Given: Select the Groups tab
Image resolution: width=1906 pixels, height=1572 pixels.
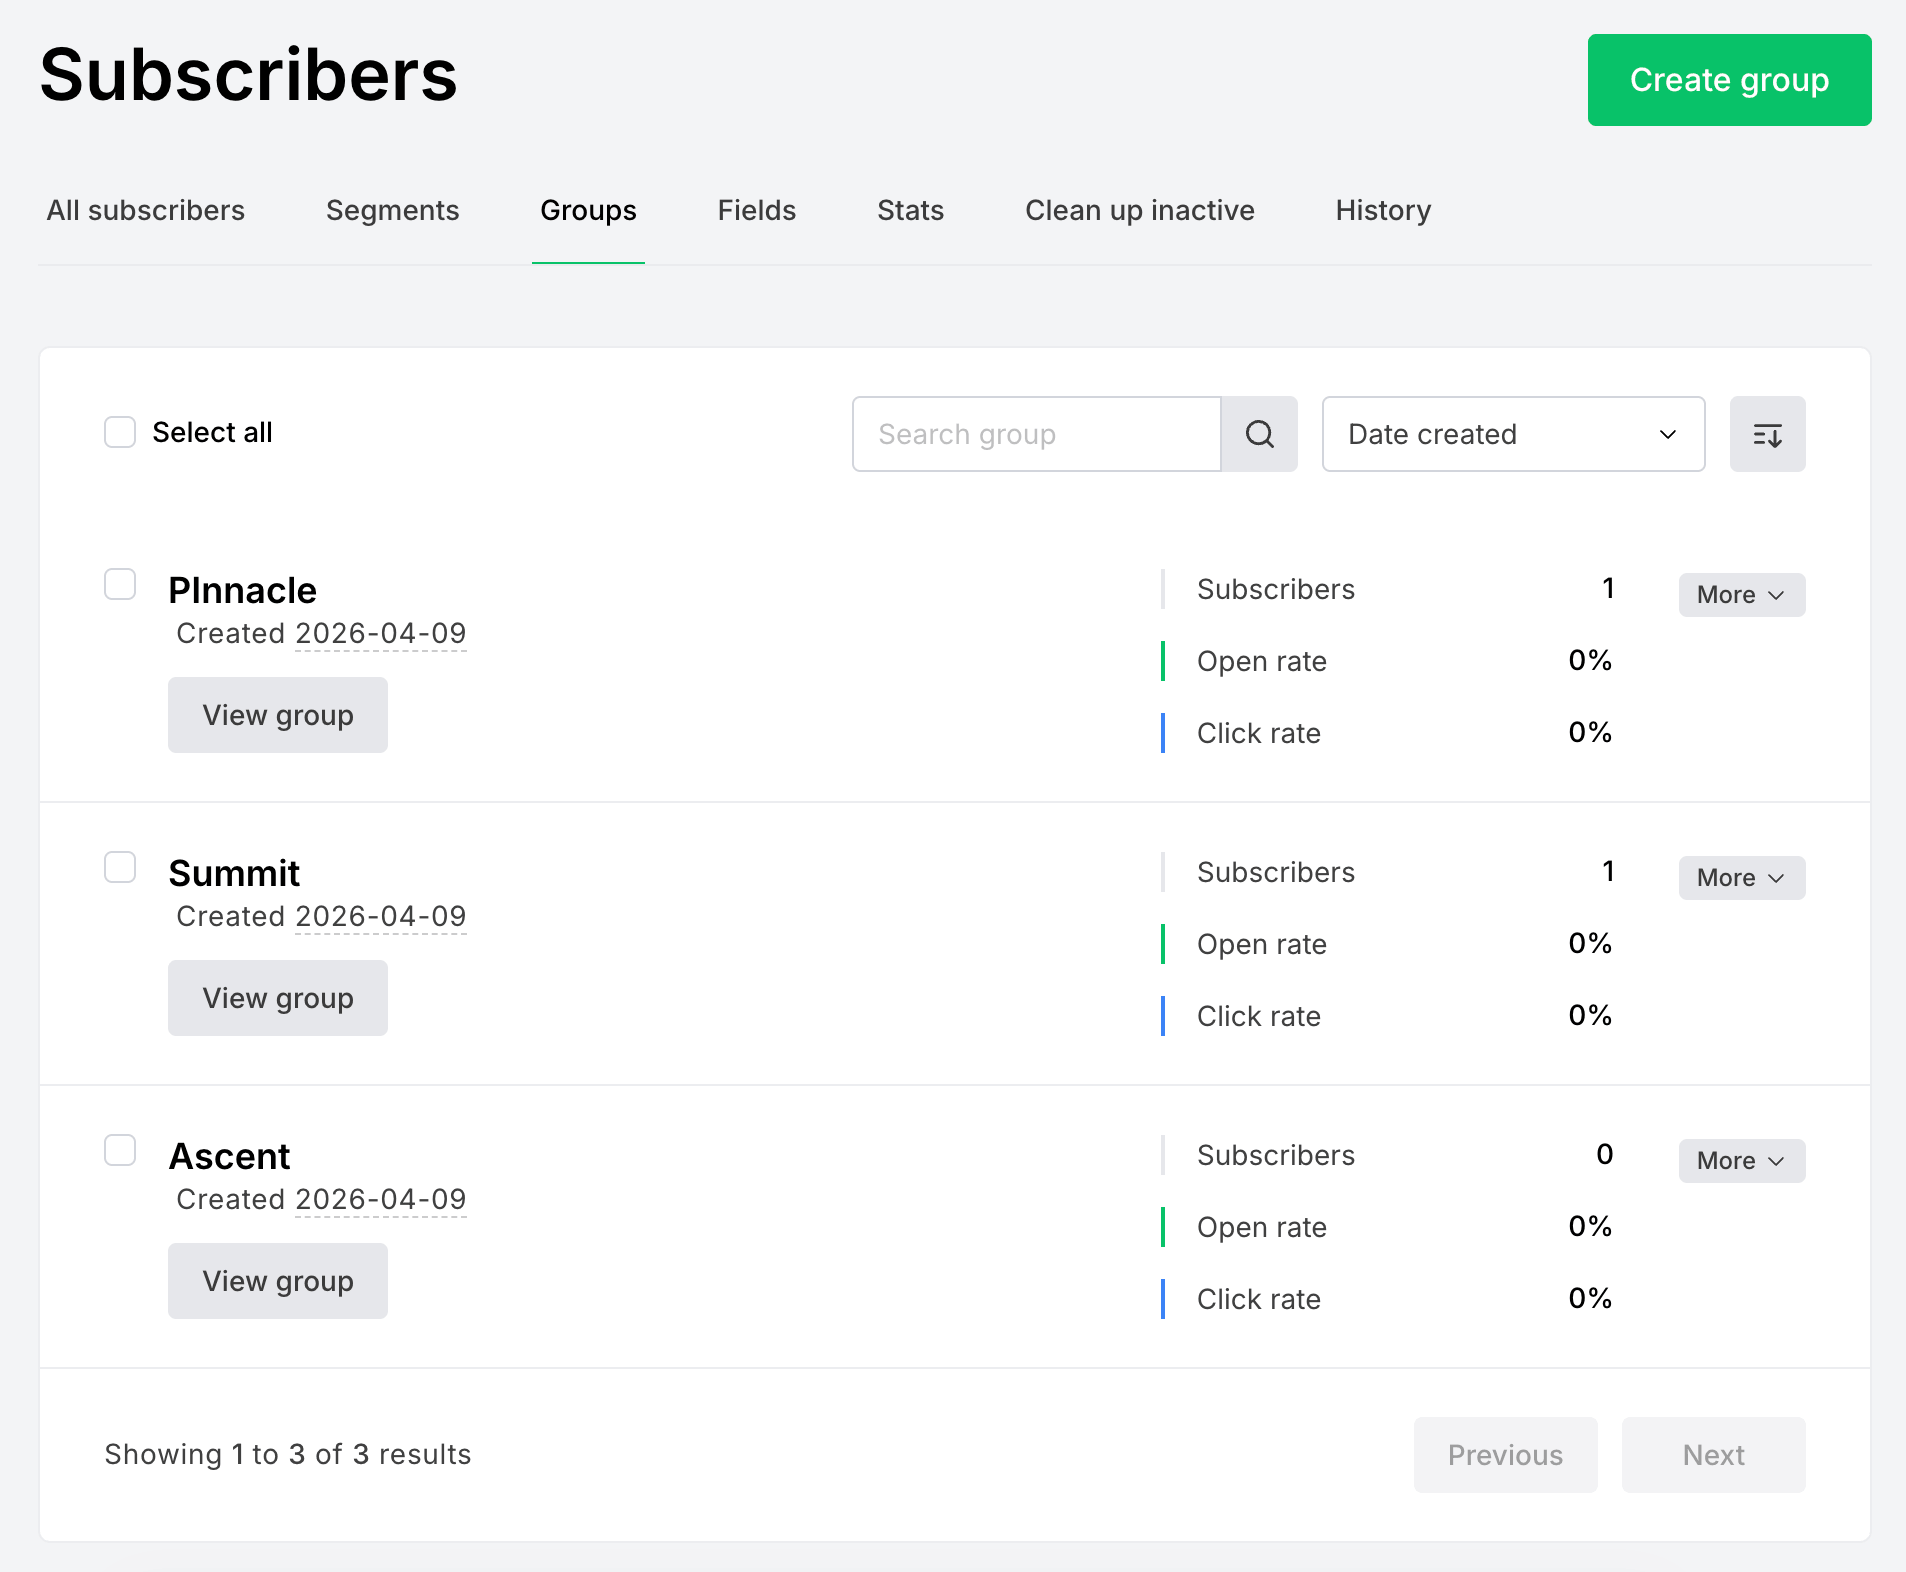Looking at the screenshot, I should click(x=588, y=210).
